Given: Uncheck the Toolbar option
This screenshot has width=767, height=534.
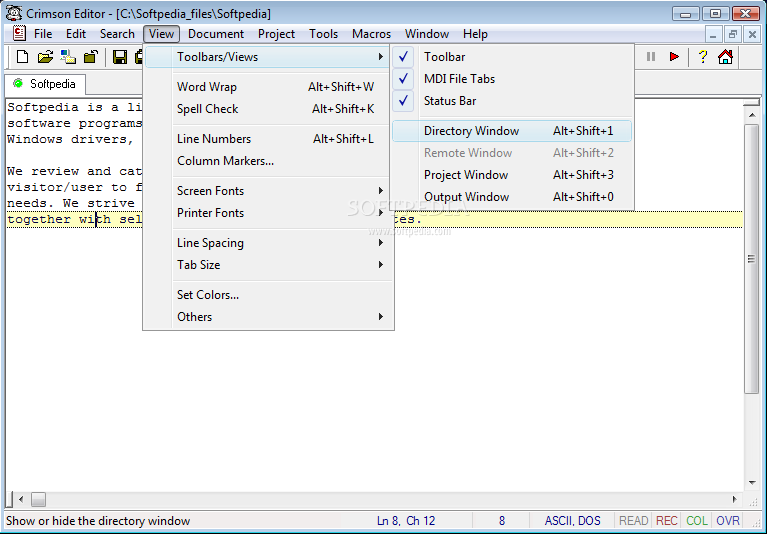Looking at the screenshot, I should coord(511,57).
